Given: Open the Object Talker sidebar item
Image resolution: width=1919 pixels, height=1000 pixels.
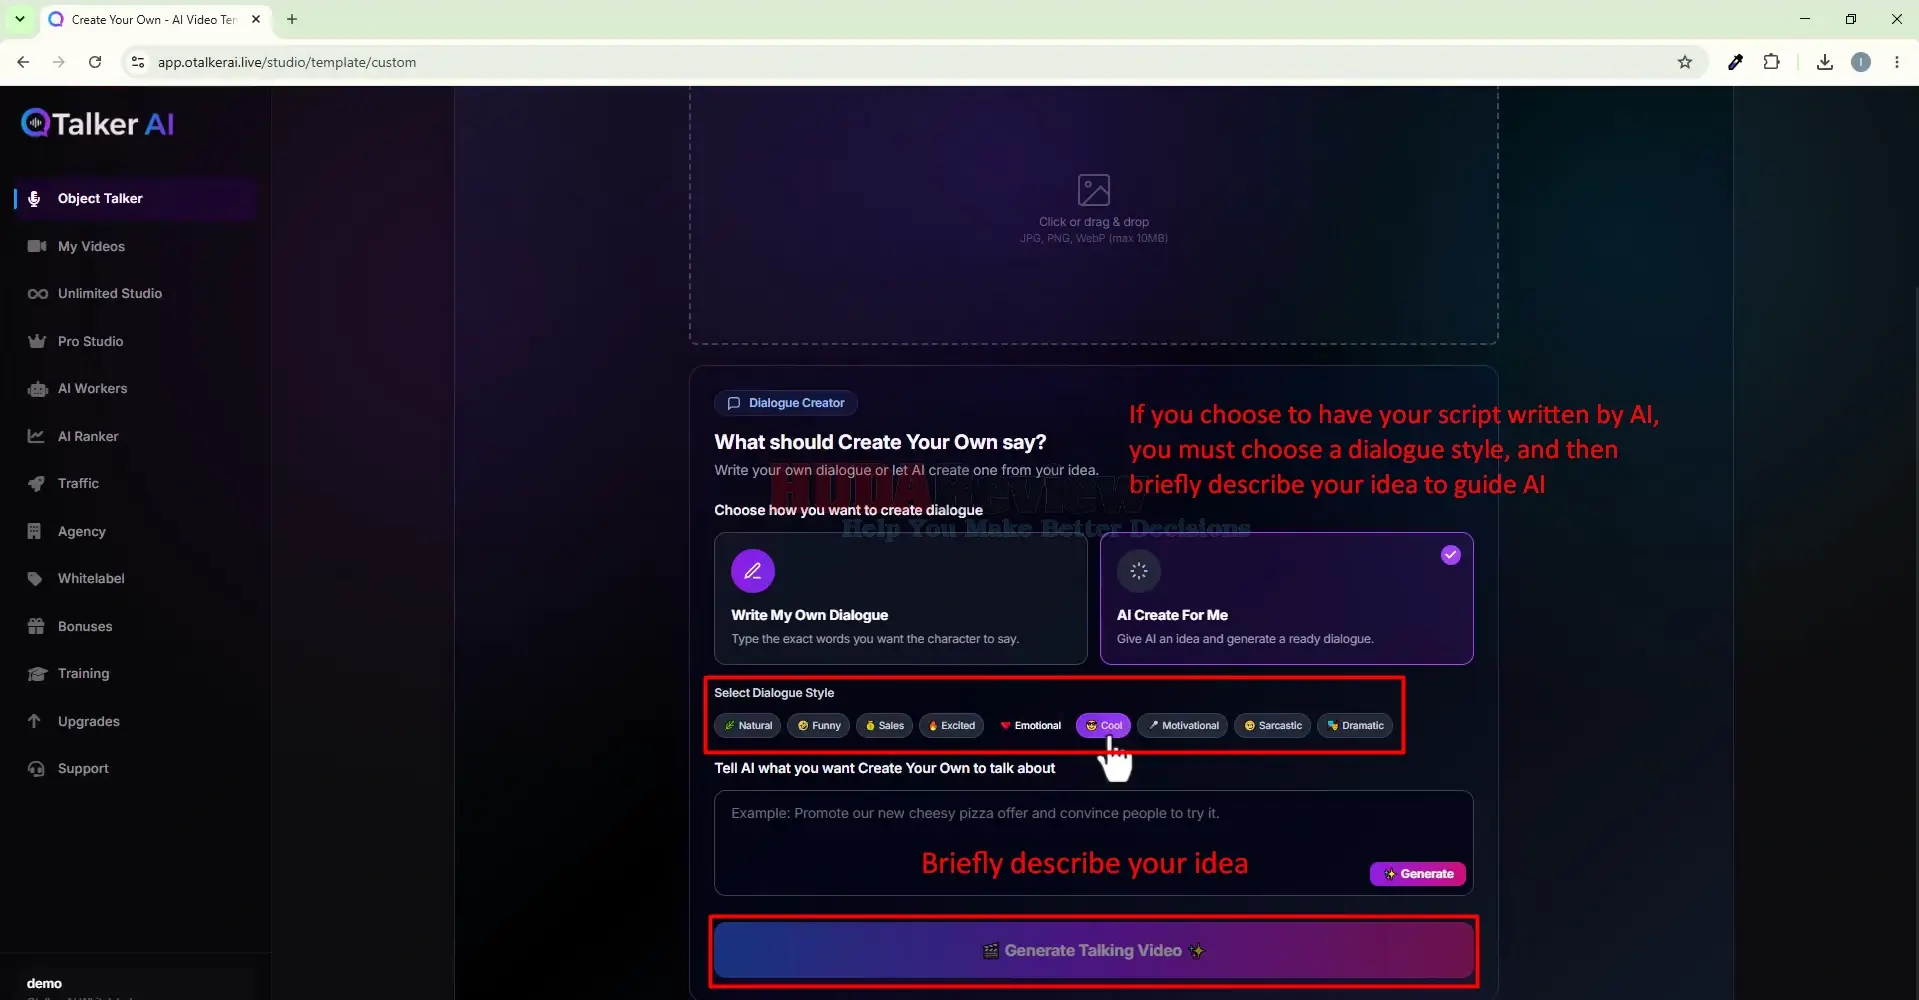Looking at the screenshot, I should click(x=136, y=198).
